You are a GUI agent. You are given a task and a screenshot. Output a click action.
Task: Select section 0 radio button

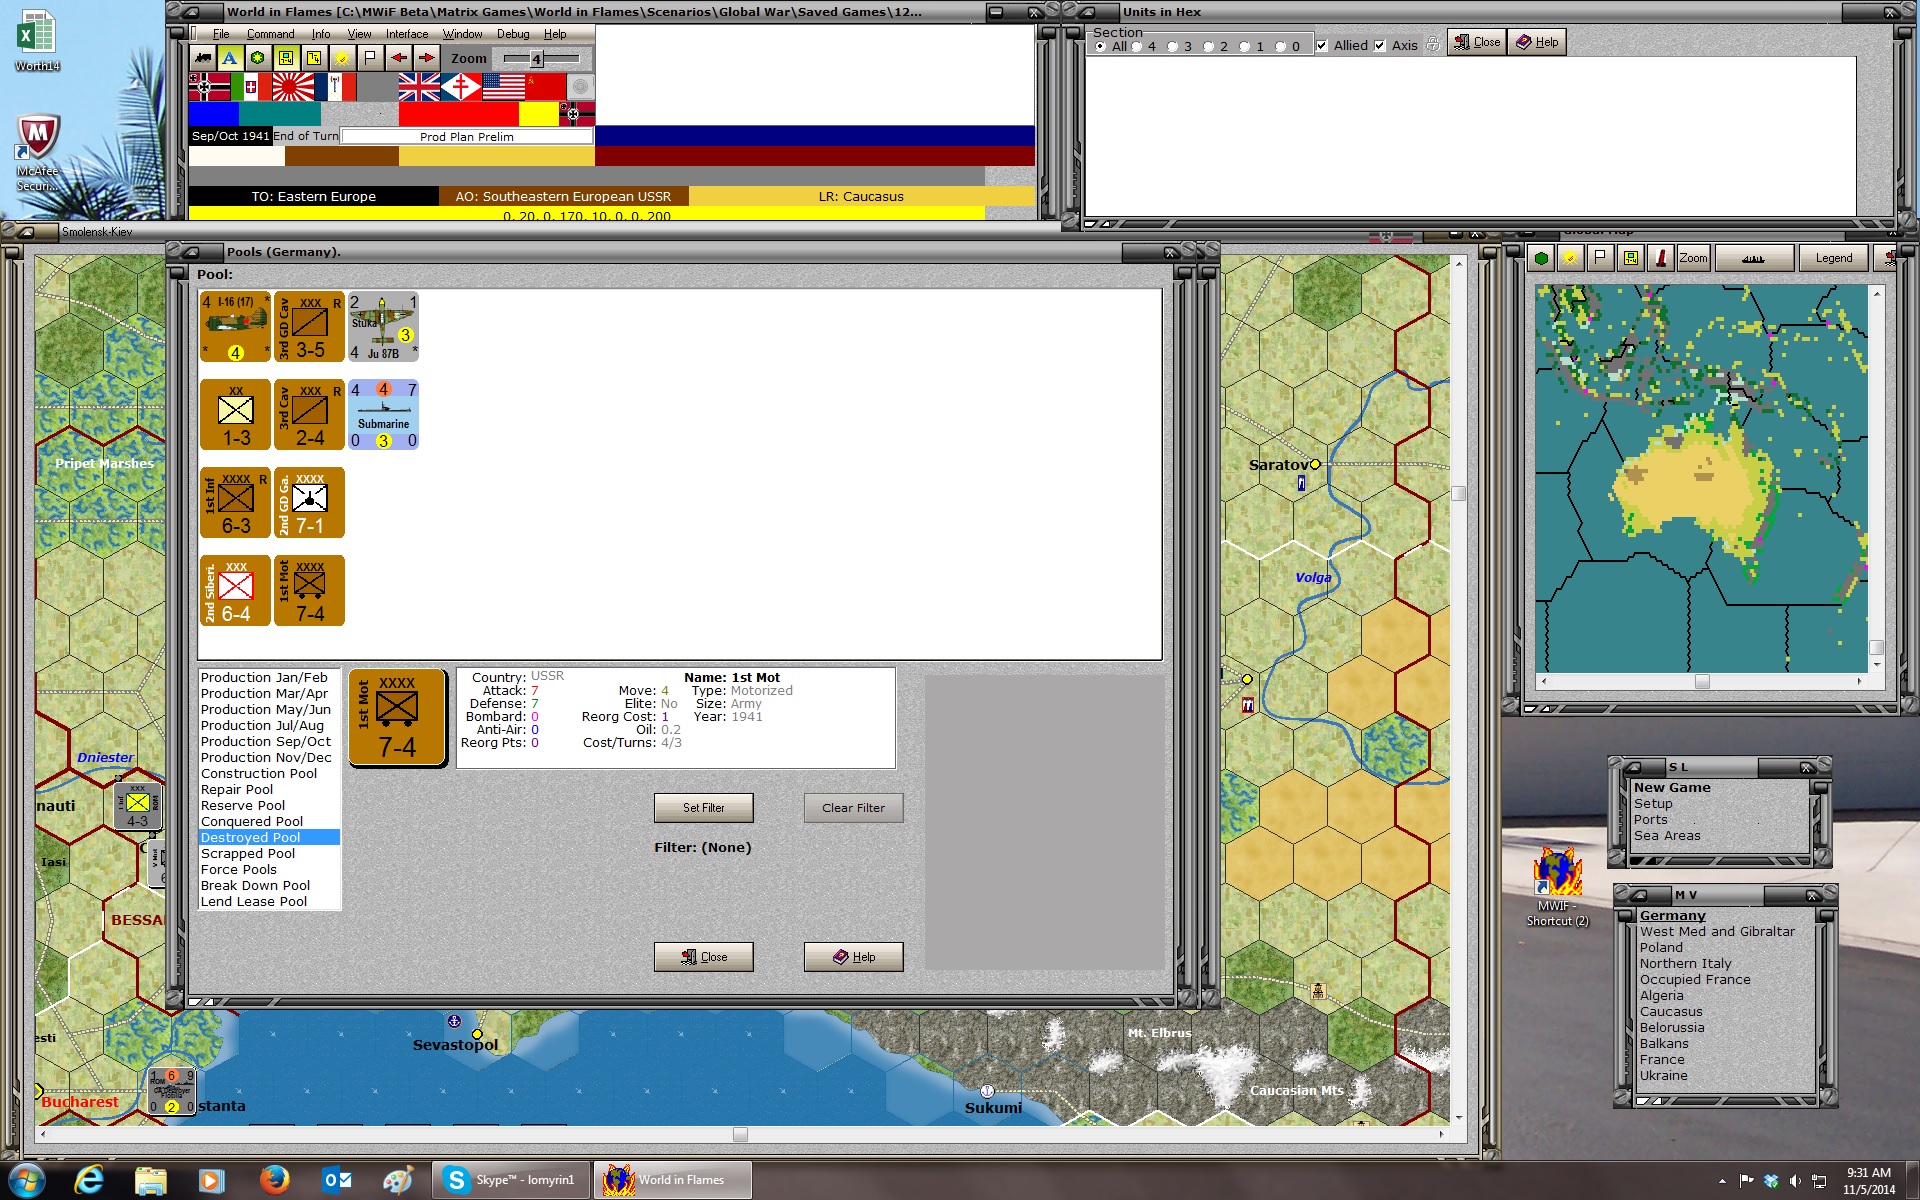(x=1281, y=46)
